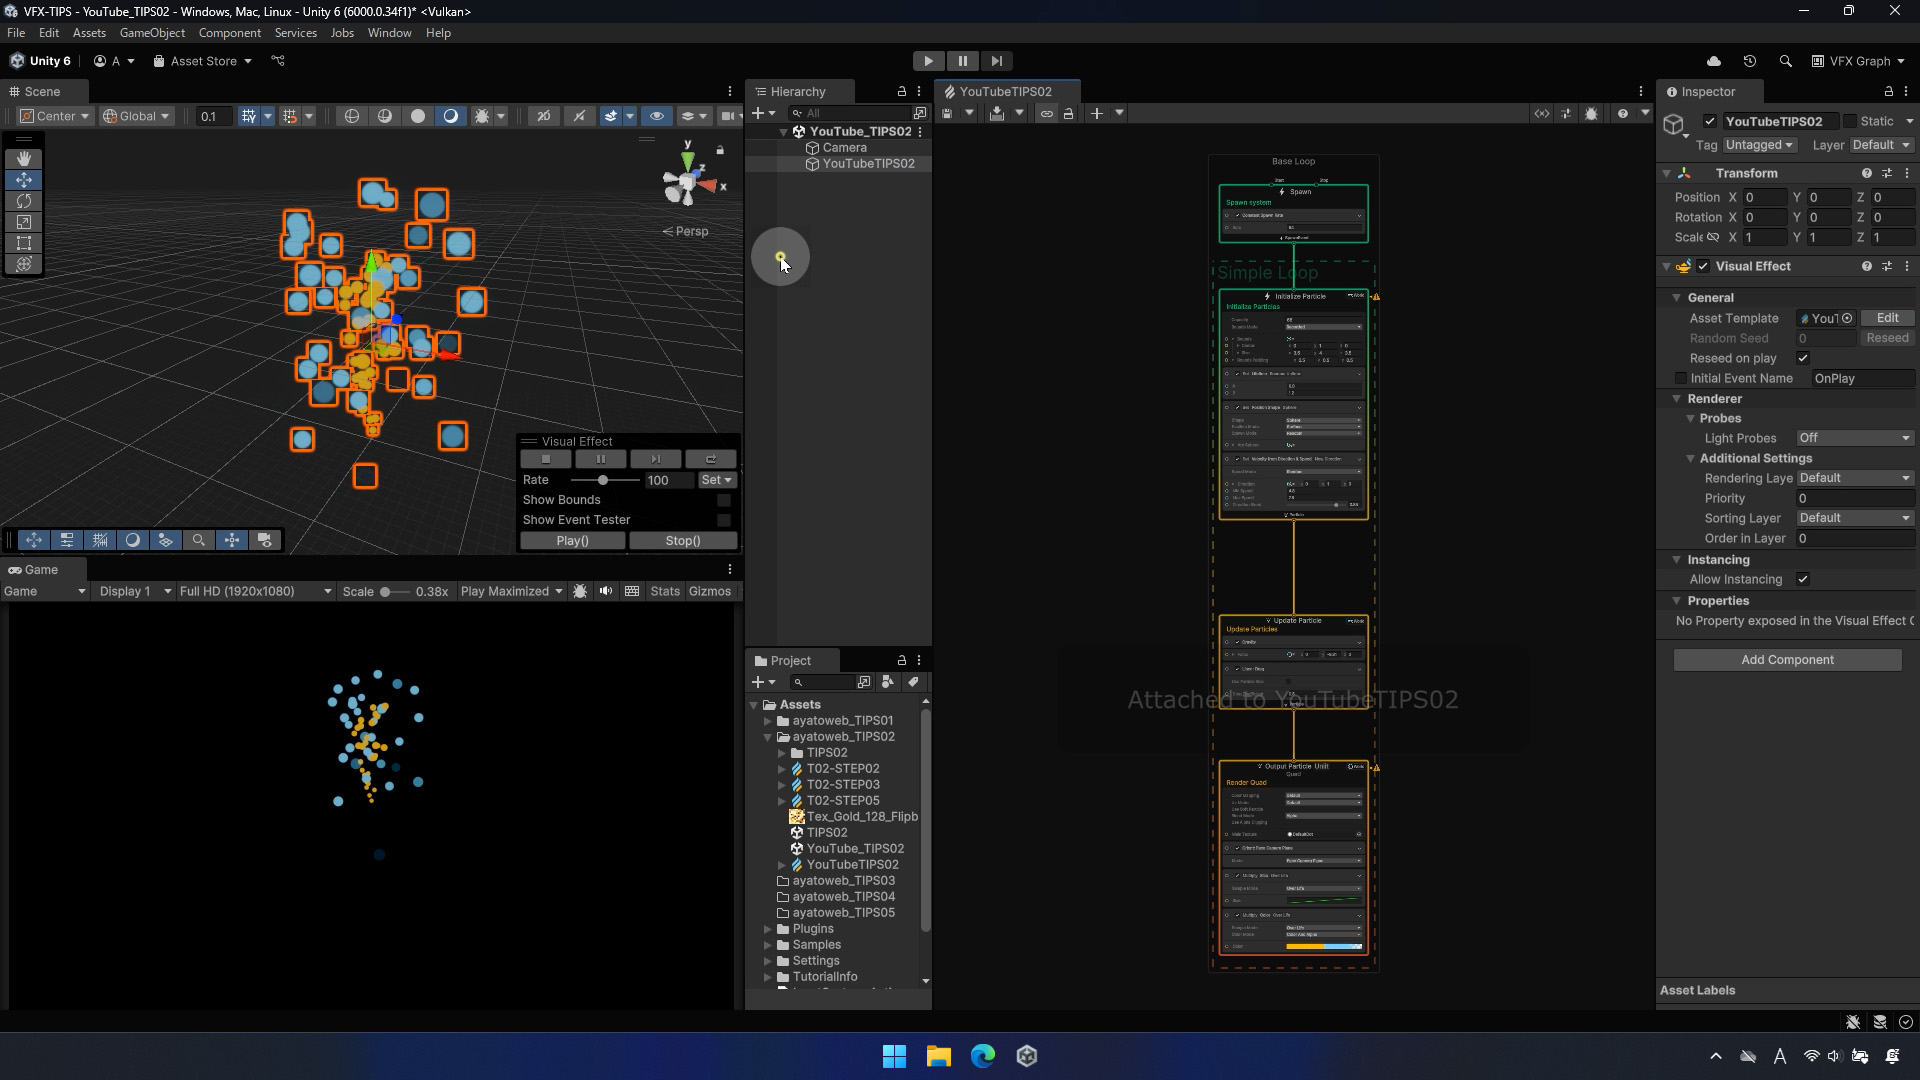Enable the Show Bounds checkbox
The height and width of the screenshot is (1080, 1920).
point(724,500)
